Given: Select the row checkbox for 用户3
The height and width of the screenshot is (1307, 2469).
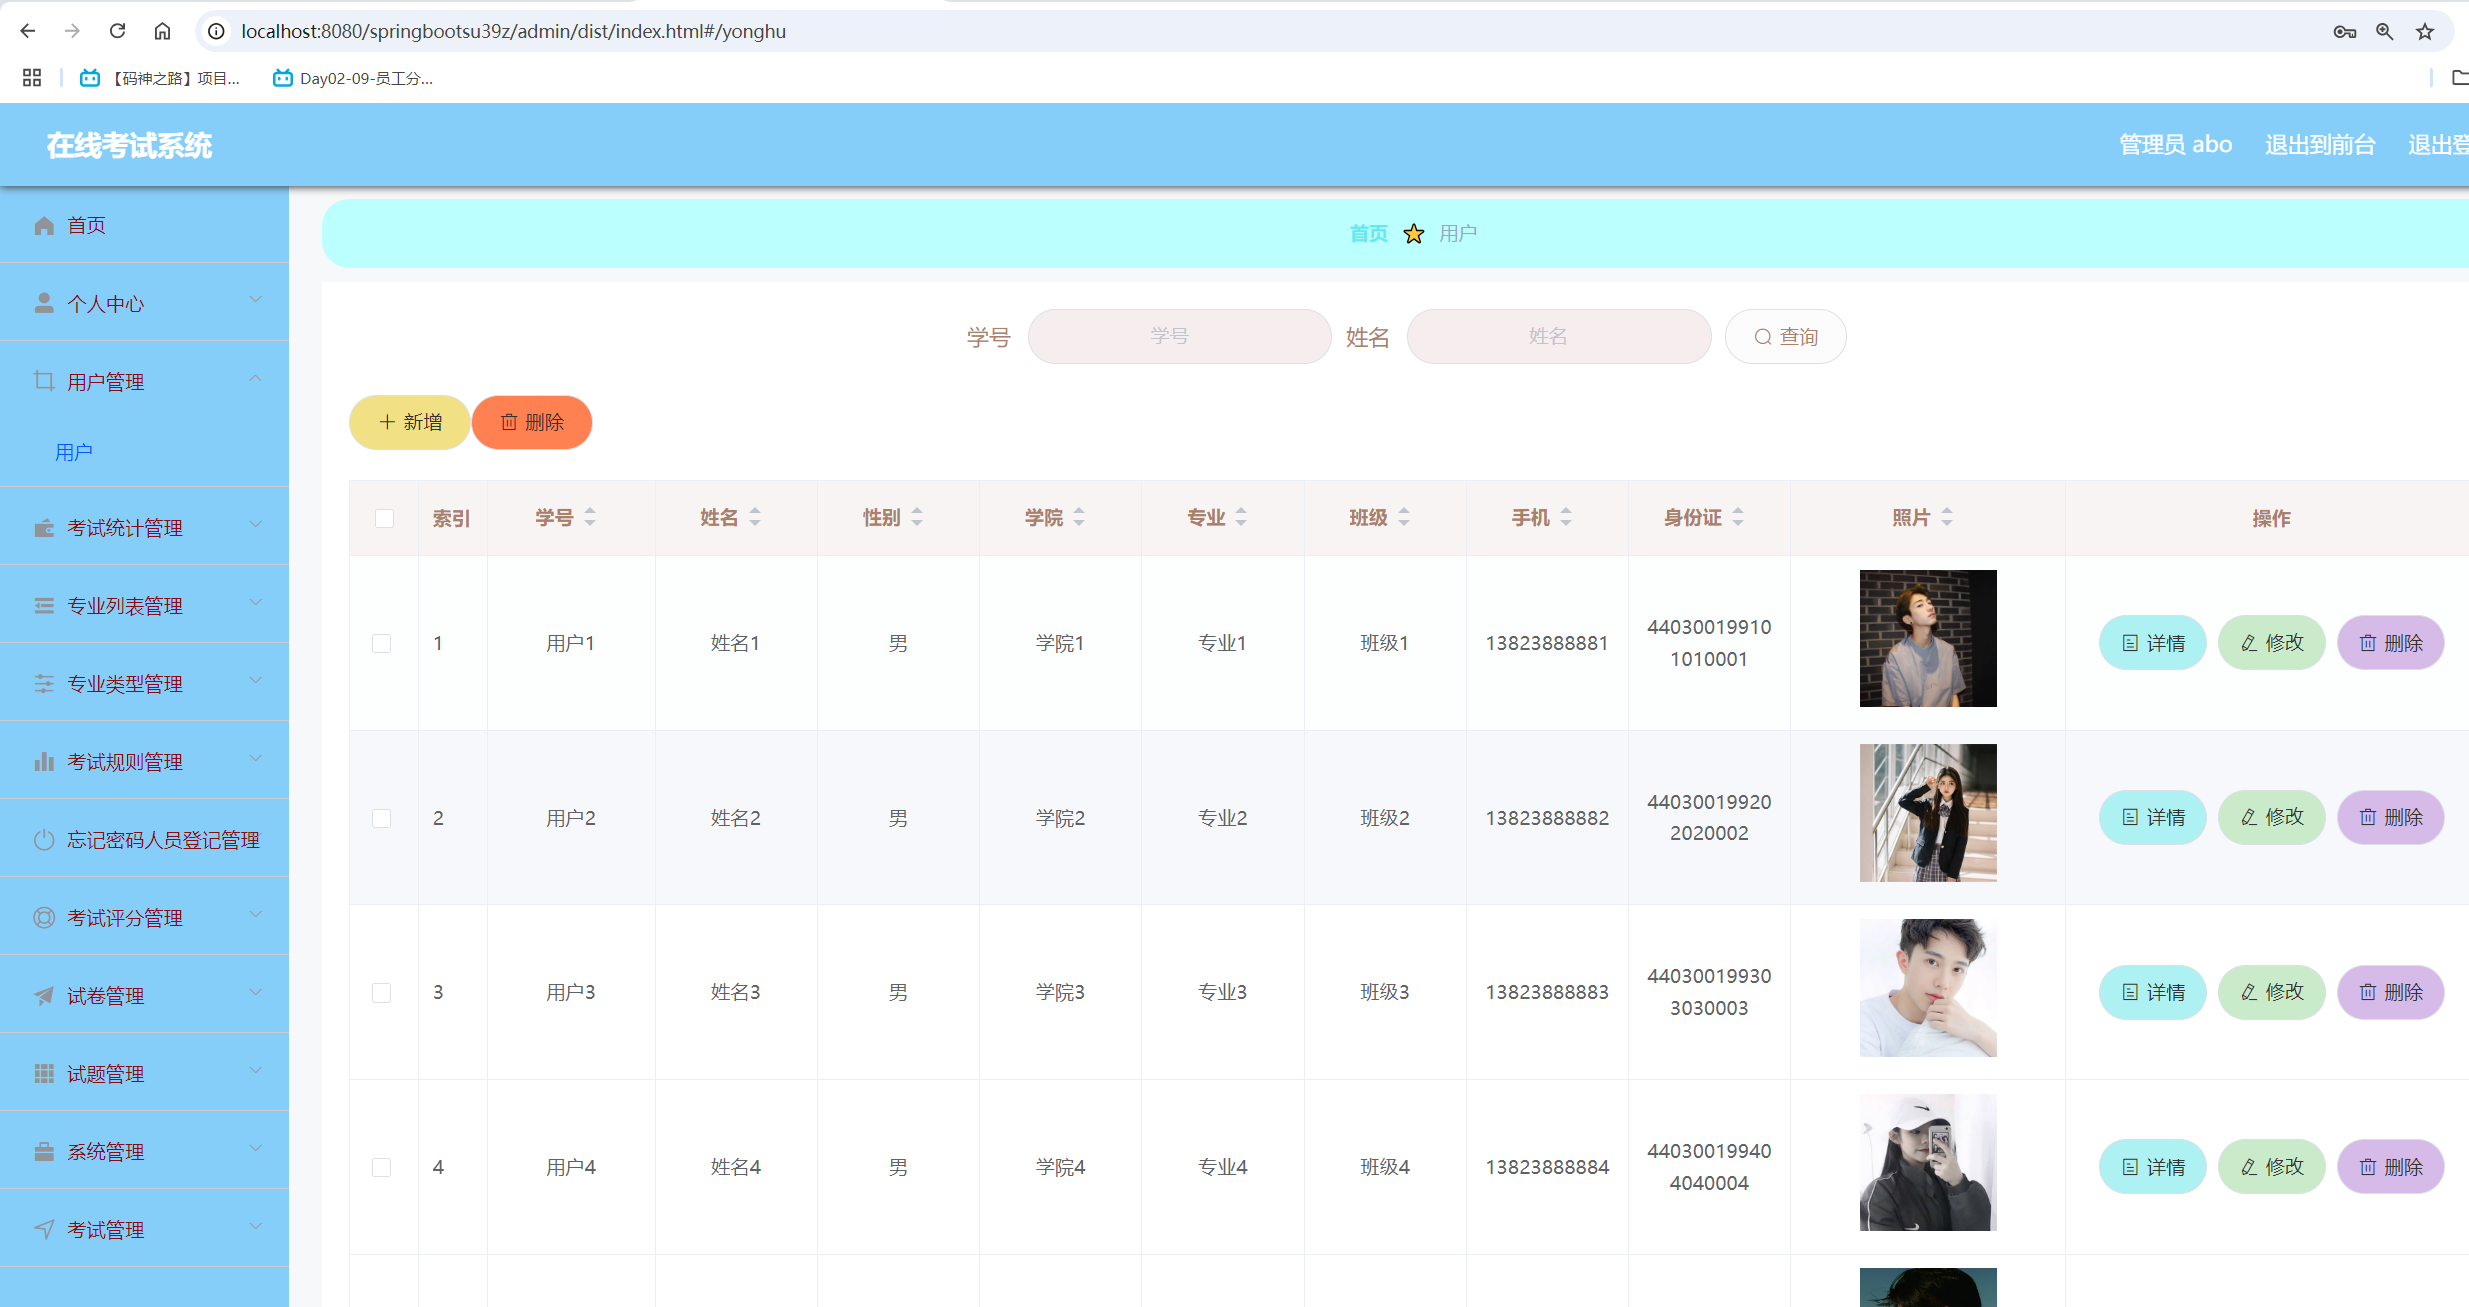Looking at the screenshot, I should (382, 992).
